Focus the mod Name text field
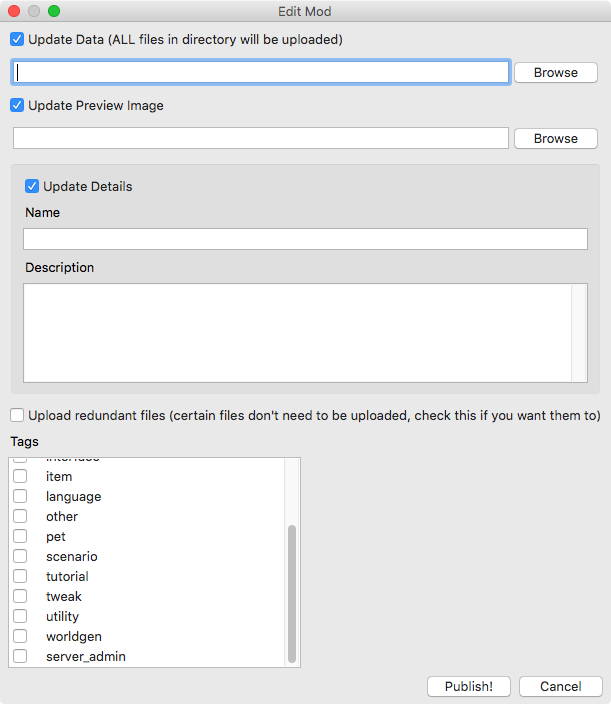This screenshot has width=611, height=704. click(x=305, y=239)
